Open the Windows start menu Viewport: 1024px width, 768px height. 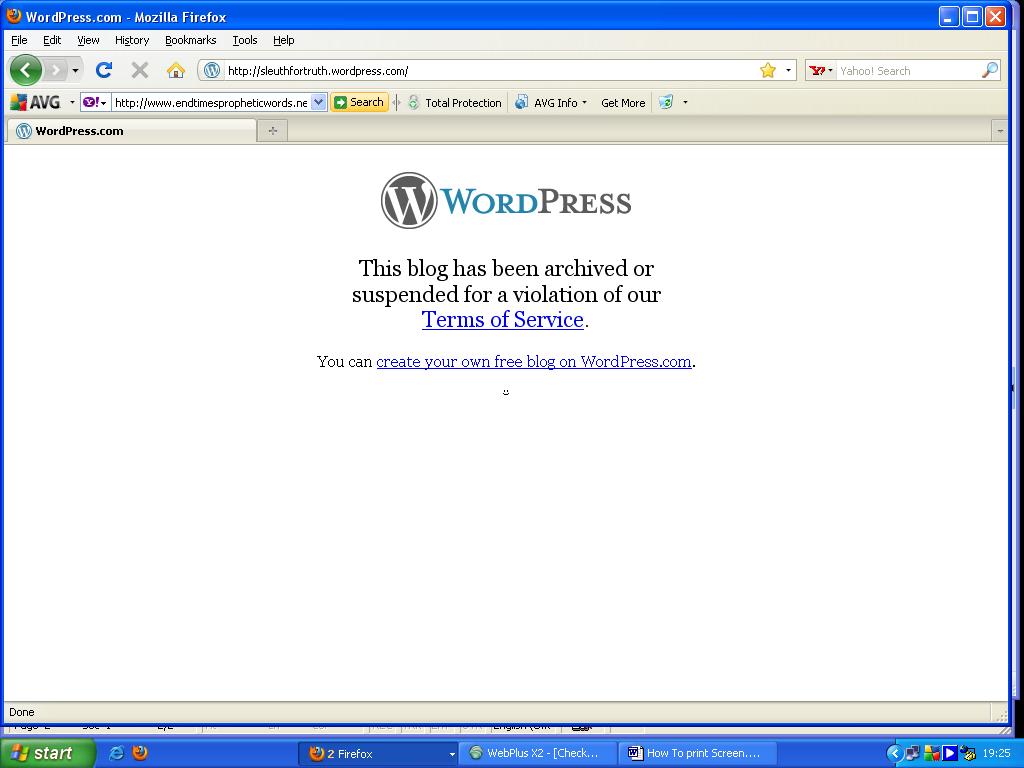(x=47, y=753)
